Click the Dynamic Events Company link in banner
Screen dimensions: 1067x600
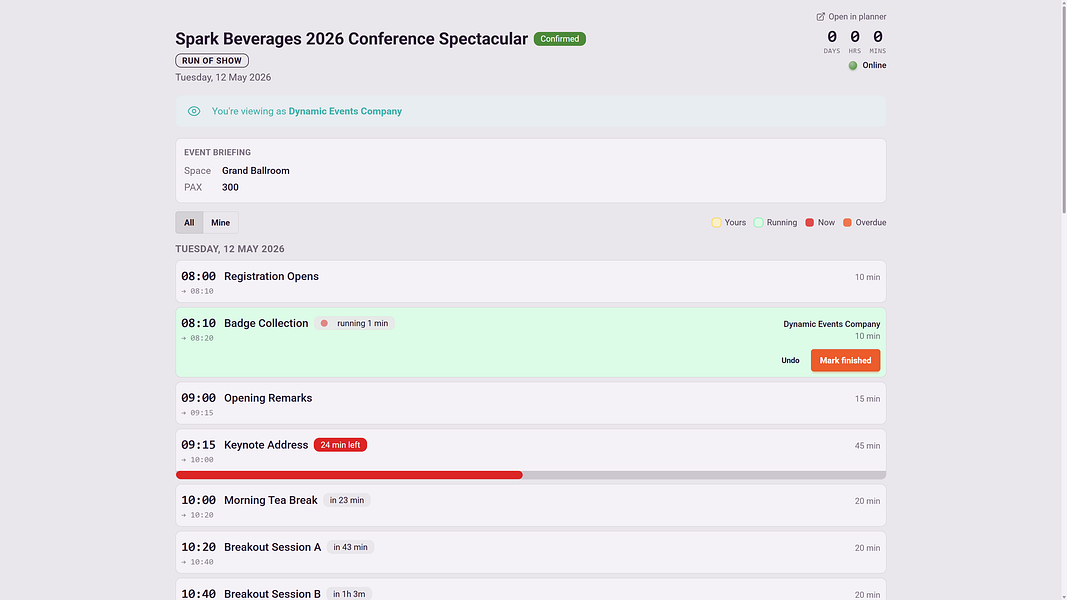pyautogui.click(x=345, y=111)
